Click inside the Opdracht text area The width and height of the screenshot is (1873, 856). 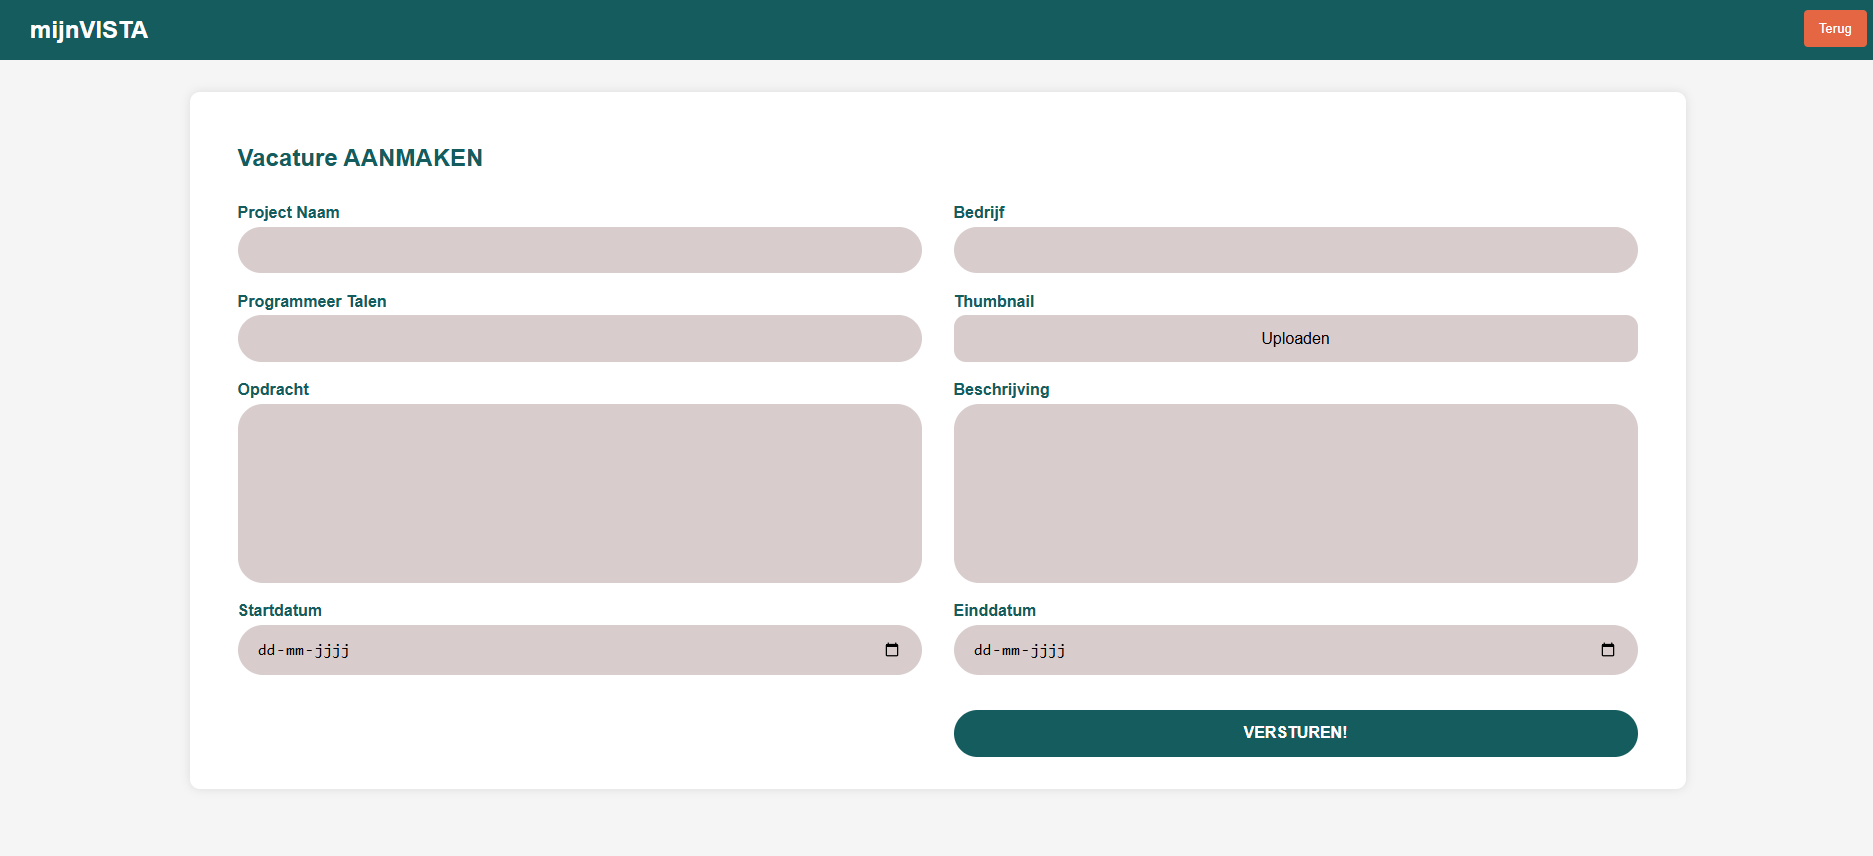(579, 493)
